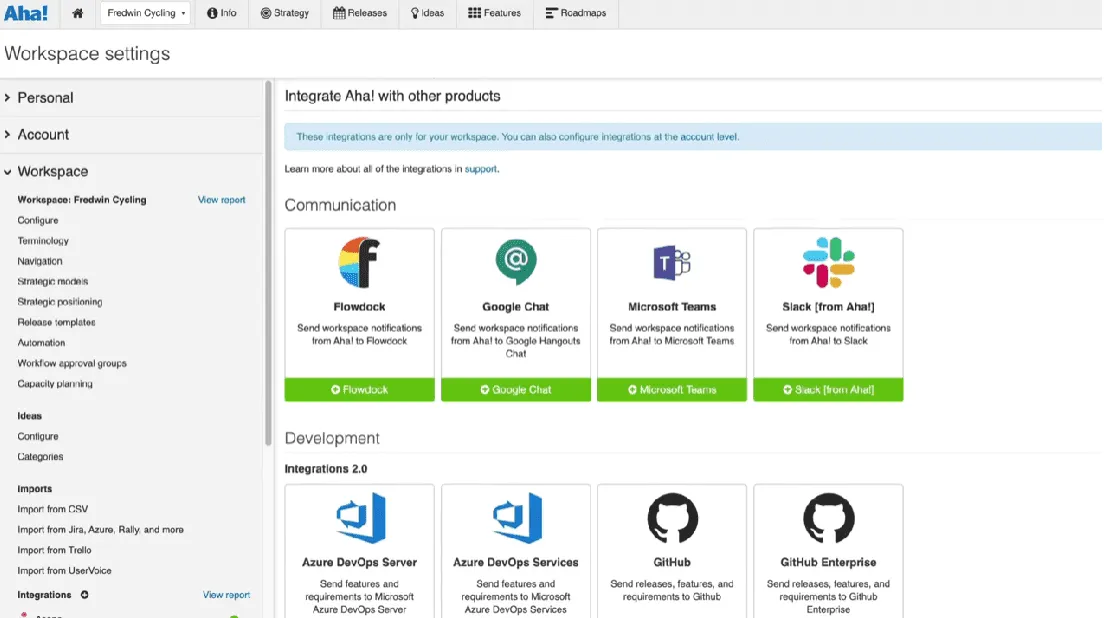Open the Ideas menu

pyautogui.click(x=427, y=13)
